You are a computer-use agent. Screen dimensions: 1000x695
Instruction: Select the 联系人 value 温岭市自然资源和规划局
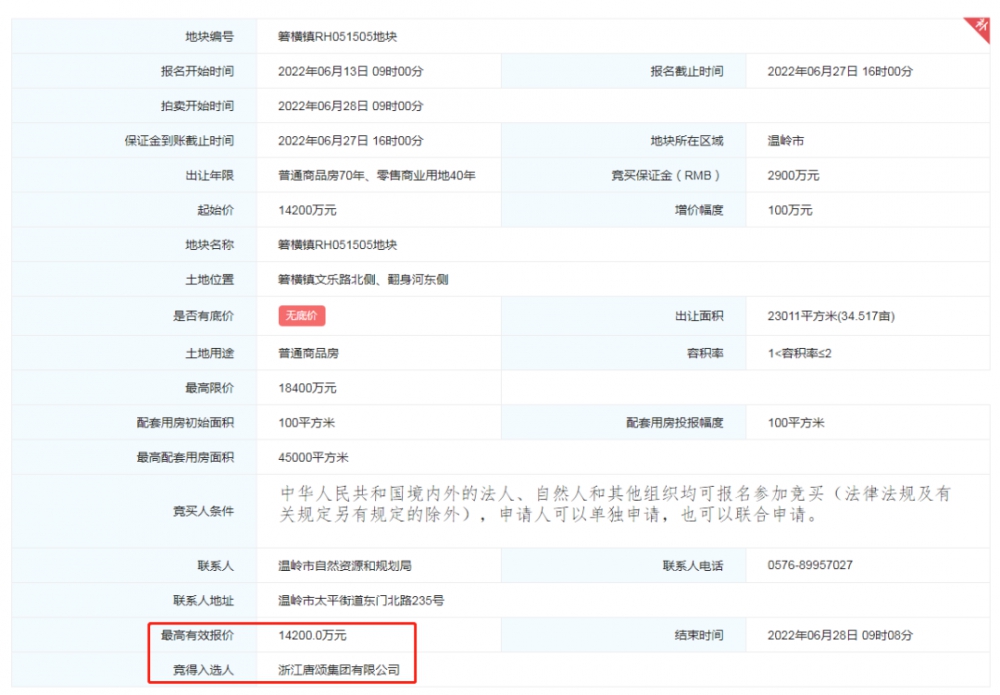click(344, 566)
